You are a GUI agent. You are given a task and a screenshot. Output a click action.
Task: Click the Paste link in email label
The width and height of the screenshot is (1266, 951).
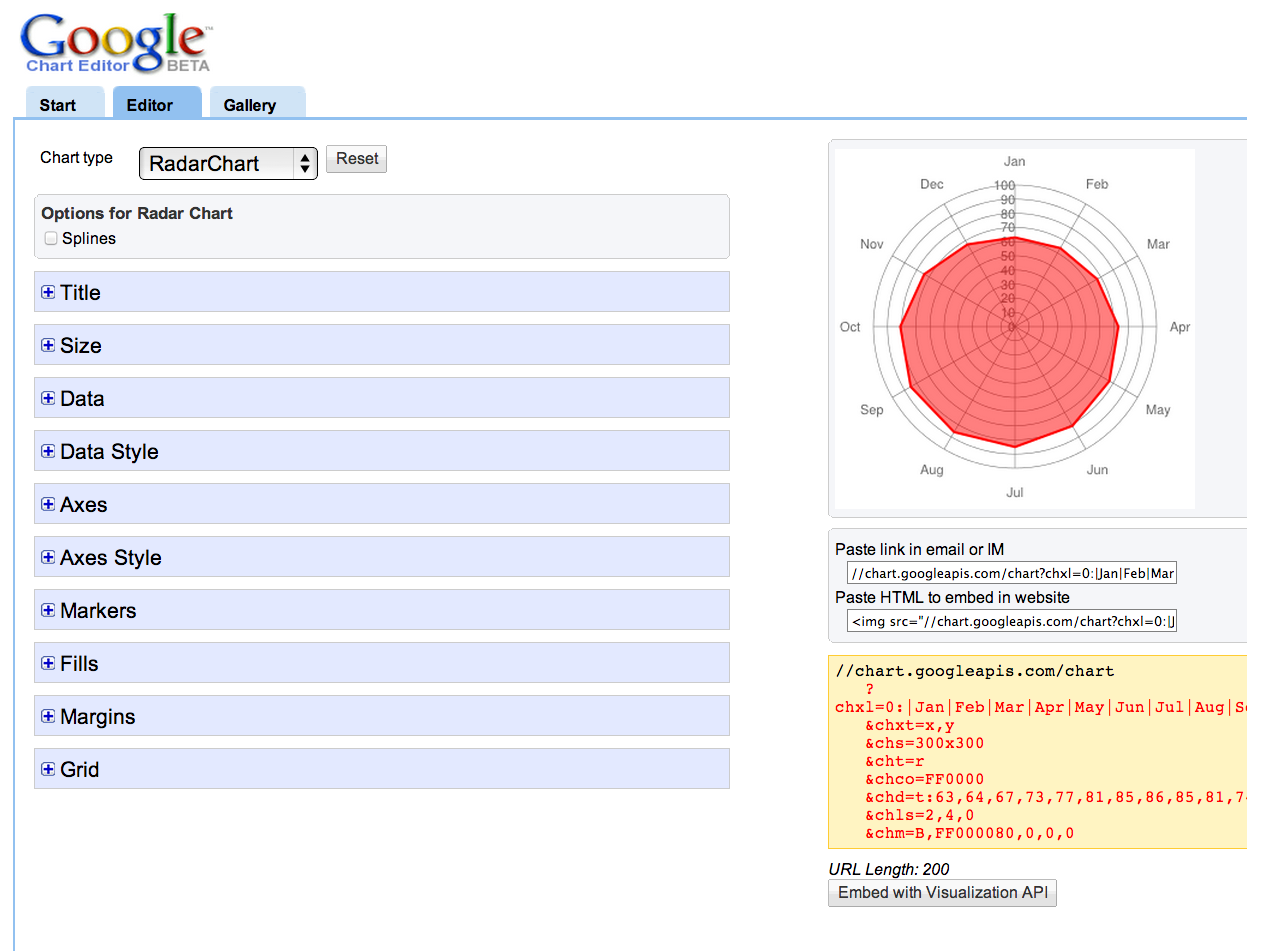click(x=920, y=549)
